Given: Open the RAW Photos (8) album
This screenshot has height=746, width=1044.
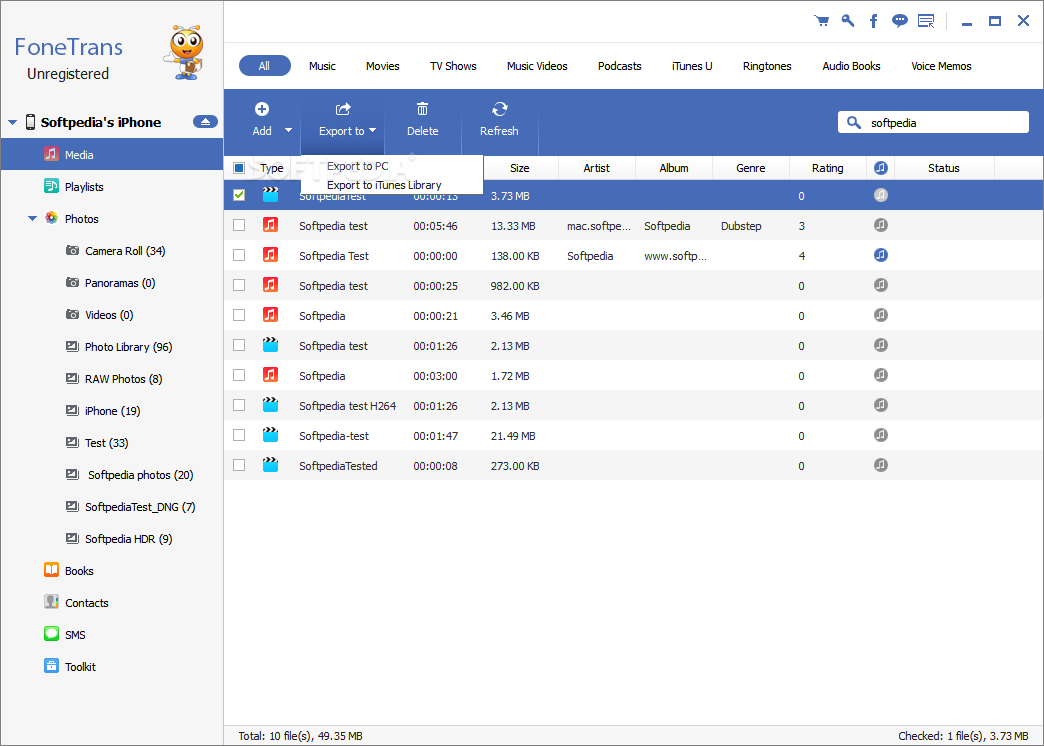Looking at the screenshot, I should pyautogui.click(x=114, y=379).
